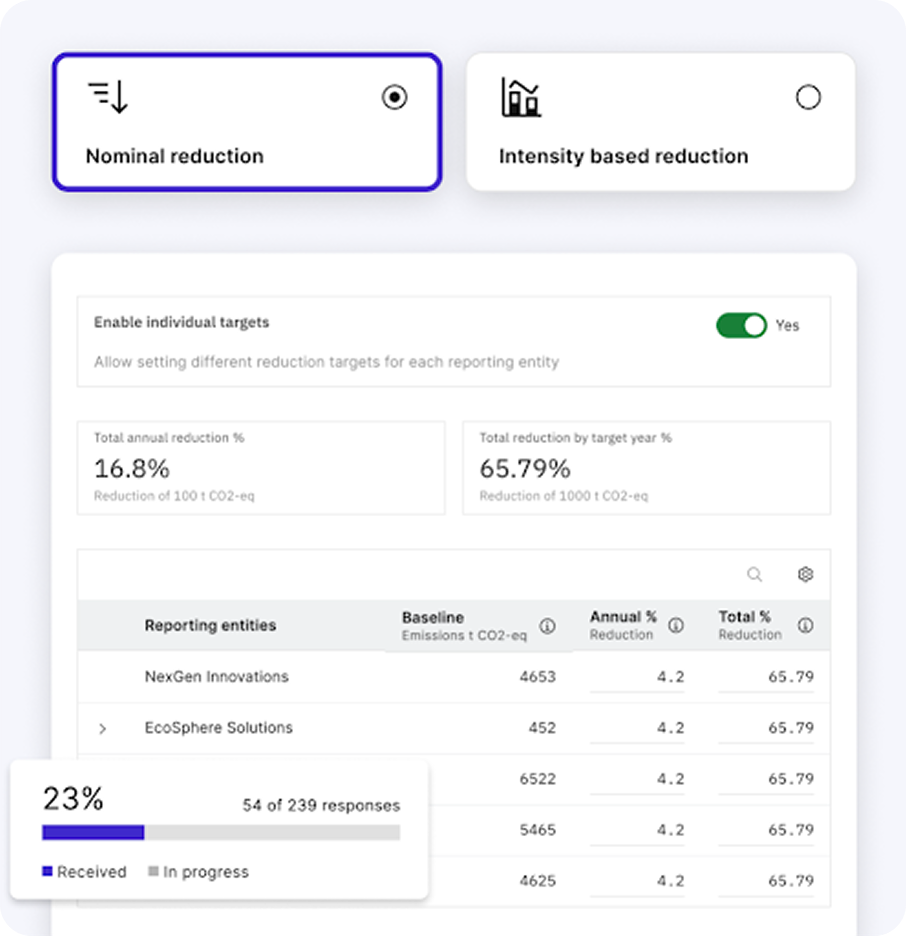Click the Reporting entities column header

click(210, 626)
